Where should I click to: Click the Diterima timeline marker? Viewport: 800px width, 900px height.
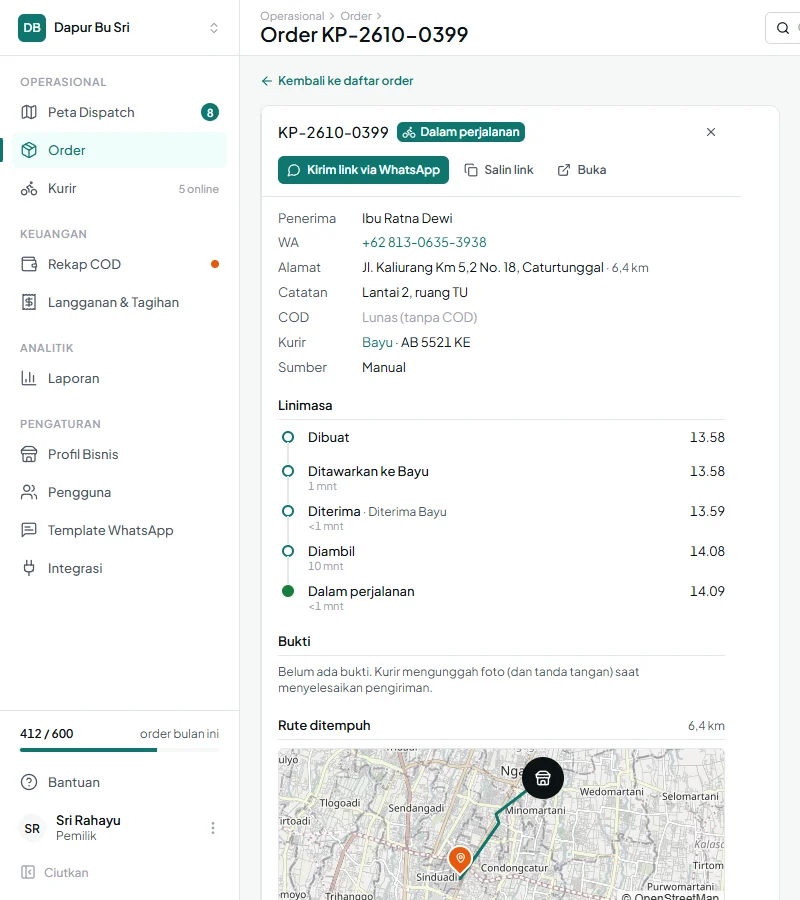tap(288, 511)
